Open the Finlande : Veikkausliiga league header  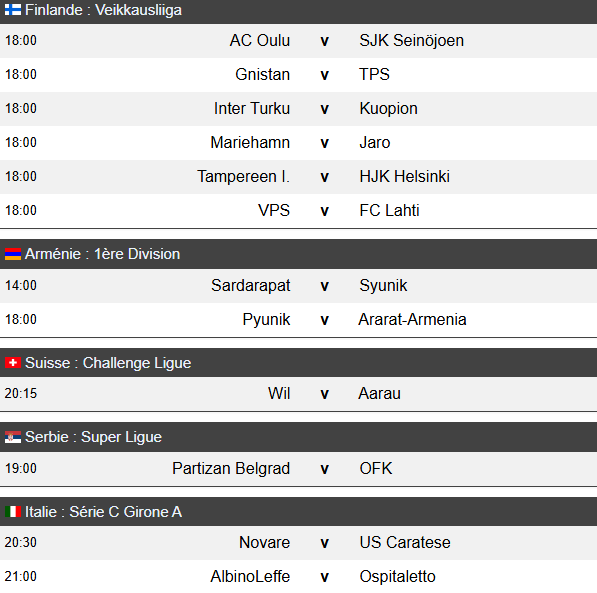coord(298,11)
